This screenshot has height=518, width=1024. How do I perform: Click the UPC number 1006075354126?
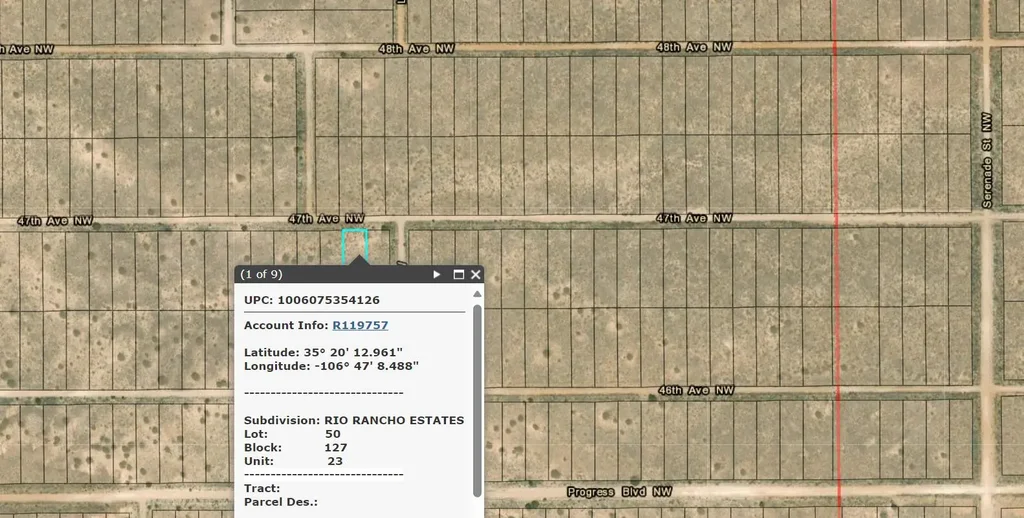click(328, 300)
